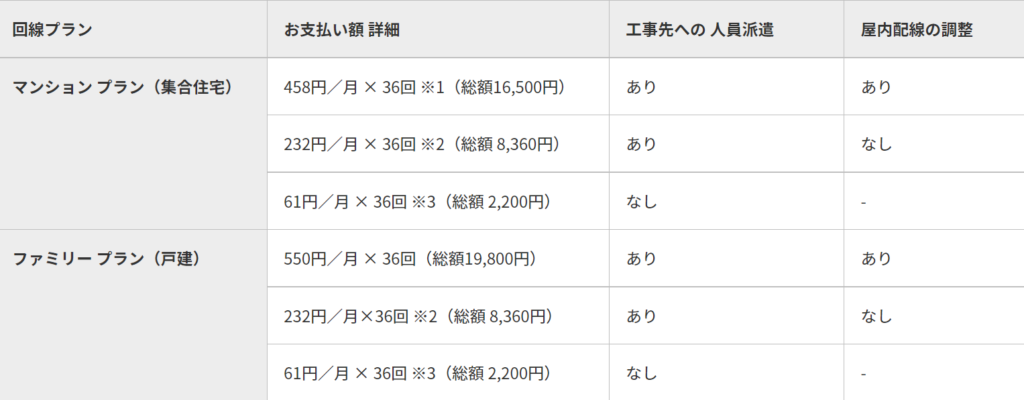This screenshot has width=1024, height=400.
Task: Select the 総額19,800円 total text
Action: (x=481, y=259)
